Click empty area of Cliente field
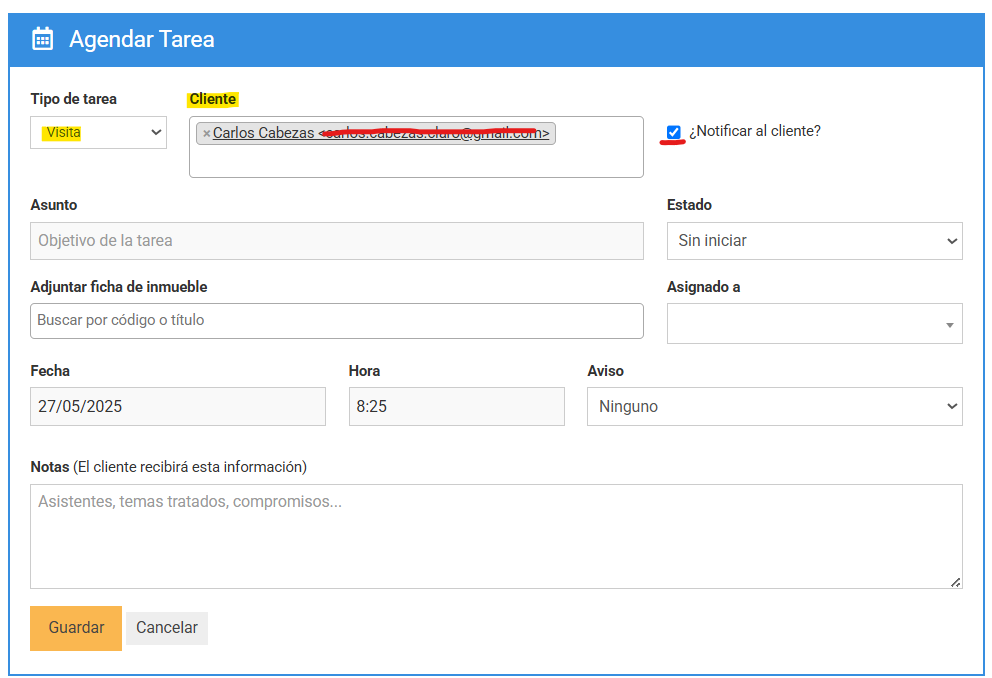The height and width of the screenshot is (678, 992). (x=416, y=161)
